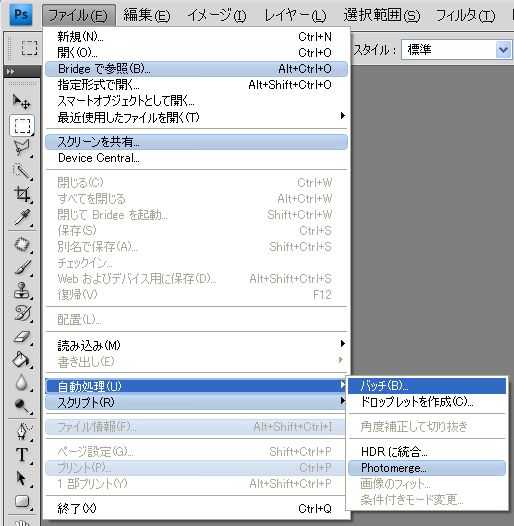Viewport: 514px width, 526px height.
Task: Open the ファイル(F) menu
Action: [79, 15]
